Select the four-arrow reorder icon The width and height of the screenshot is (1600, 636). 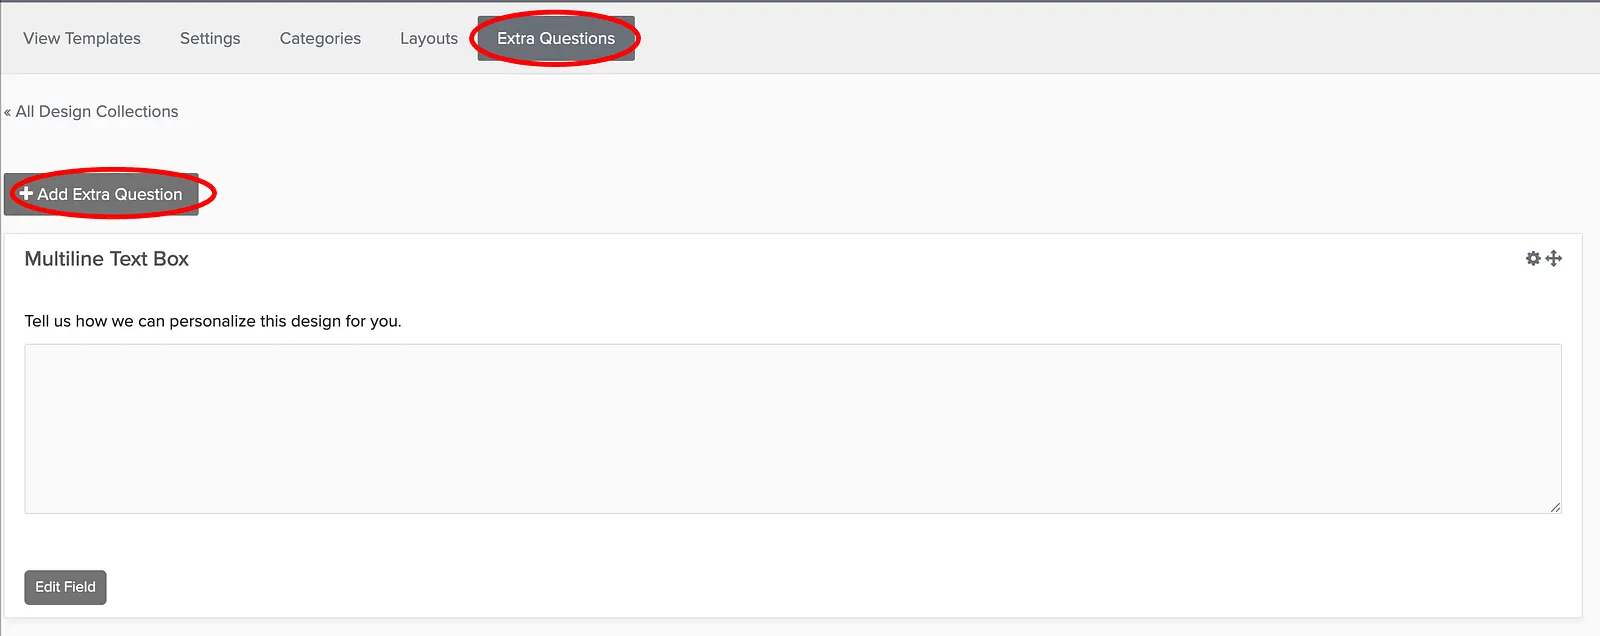(1554, 258)
